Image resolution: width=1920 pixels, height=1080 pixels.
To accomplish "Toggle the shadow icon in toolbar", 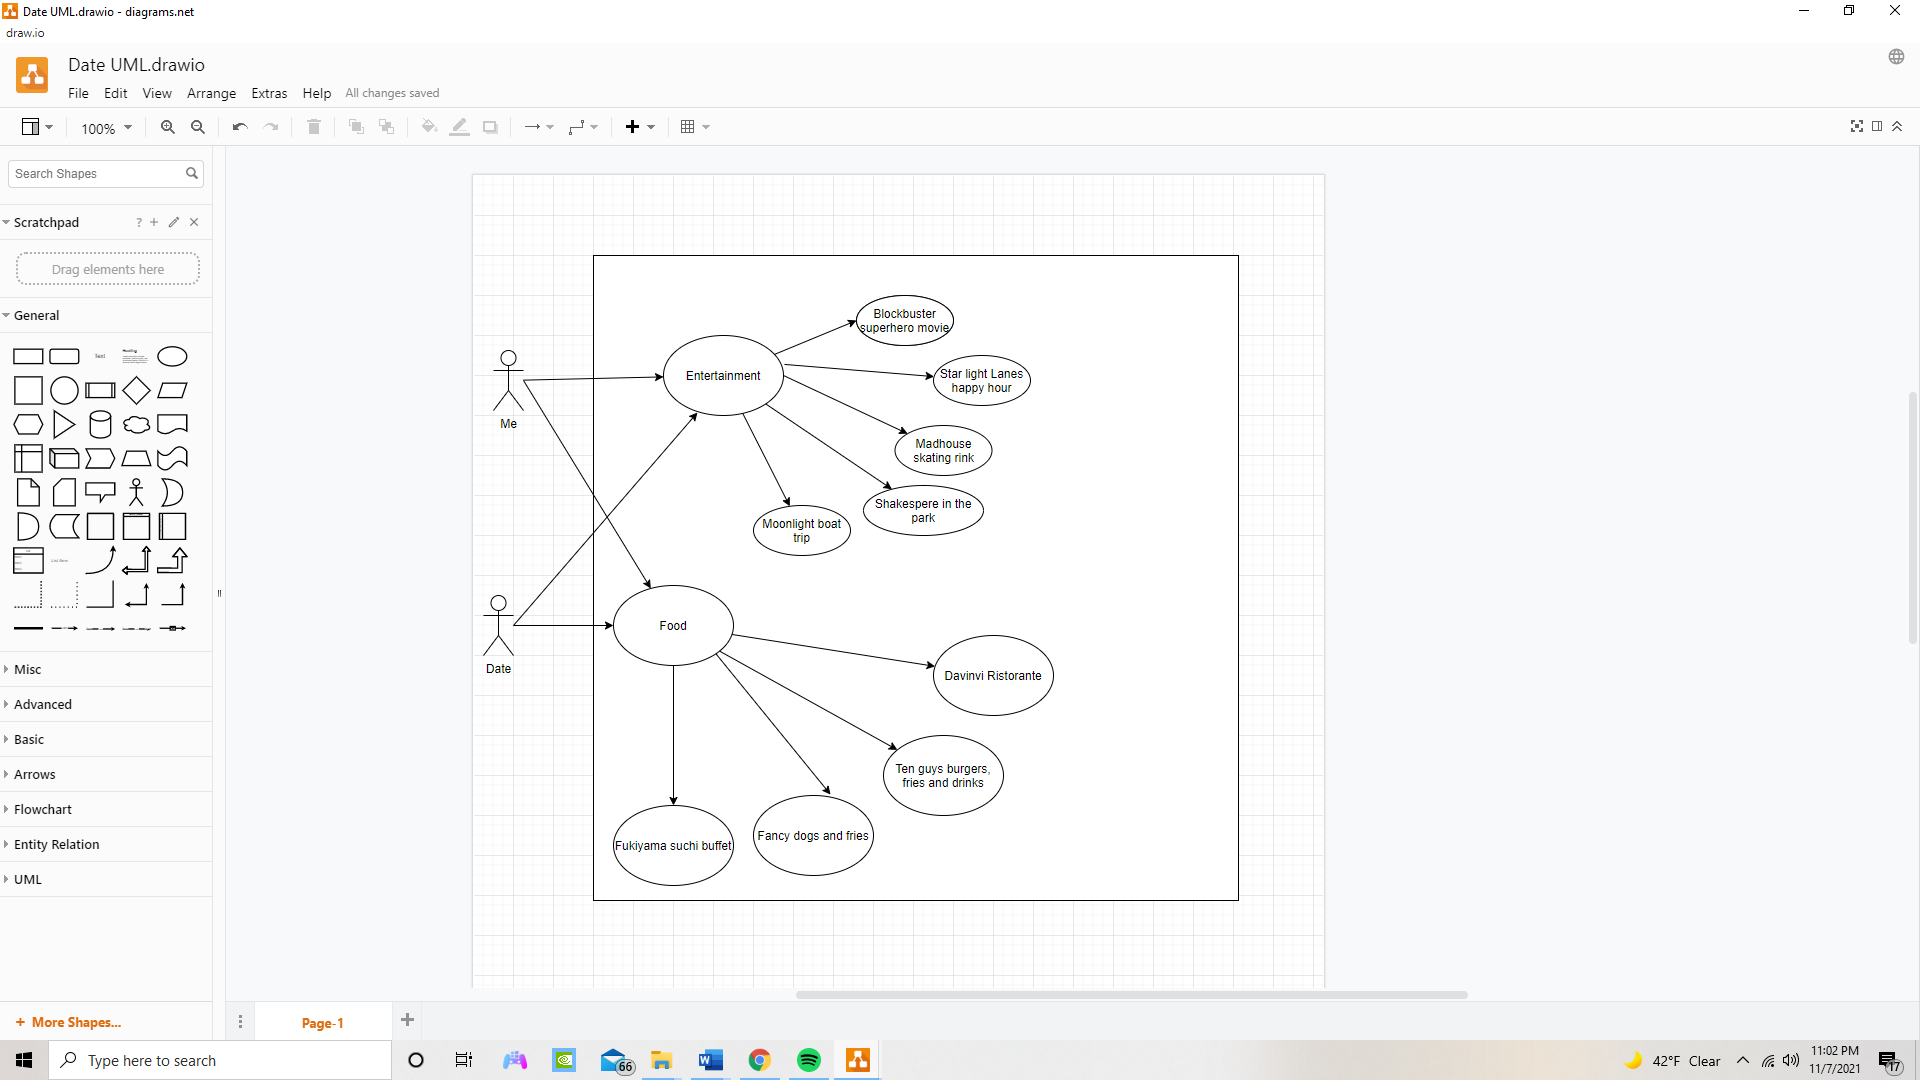I will point(490,127).
